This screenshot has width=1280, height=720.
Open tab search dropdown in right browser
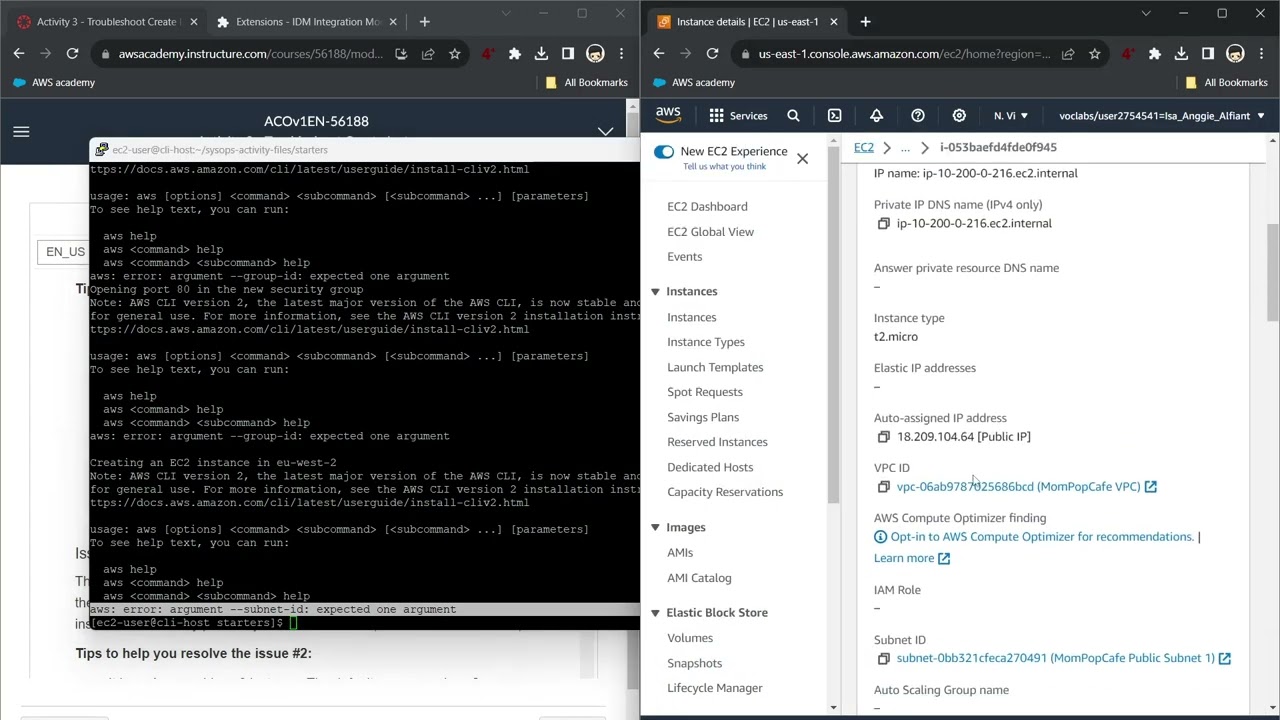[x=1146, y=14]
